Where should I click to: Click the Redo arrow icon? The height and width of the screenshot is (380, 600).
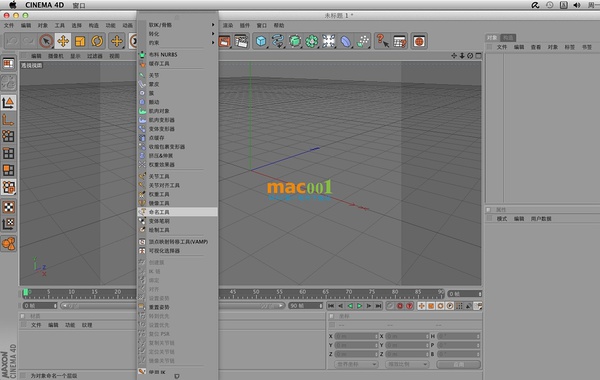[29, 41]
